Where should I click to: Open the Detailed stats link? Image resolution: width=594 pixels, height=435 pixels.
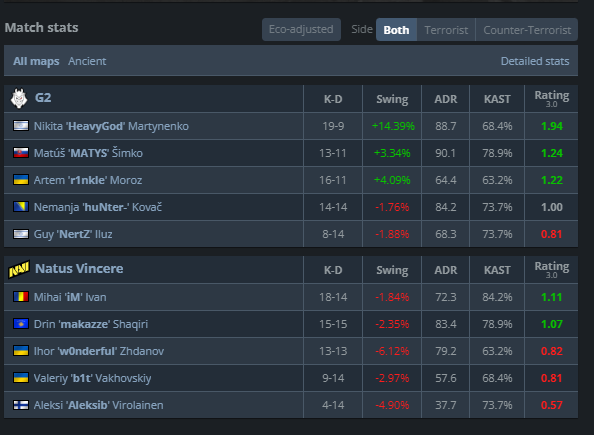pos(535,61)
